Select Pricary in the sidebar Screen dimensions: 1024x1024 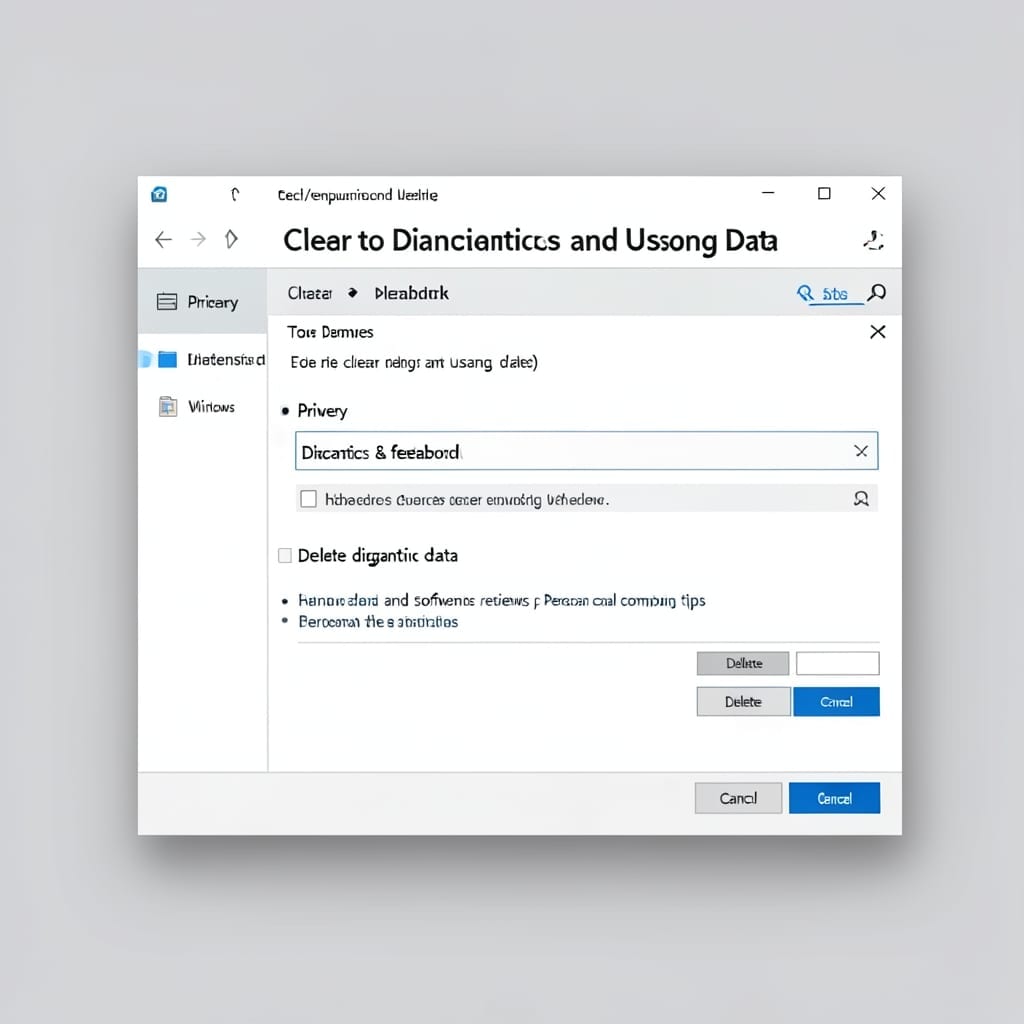click(202, 302)
